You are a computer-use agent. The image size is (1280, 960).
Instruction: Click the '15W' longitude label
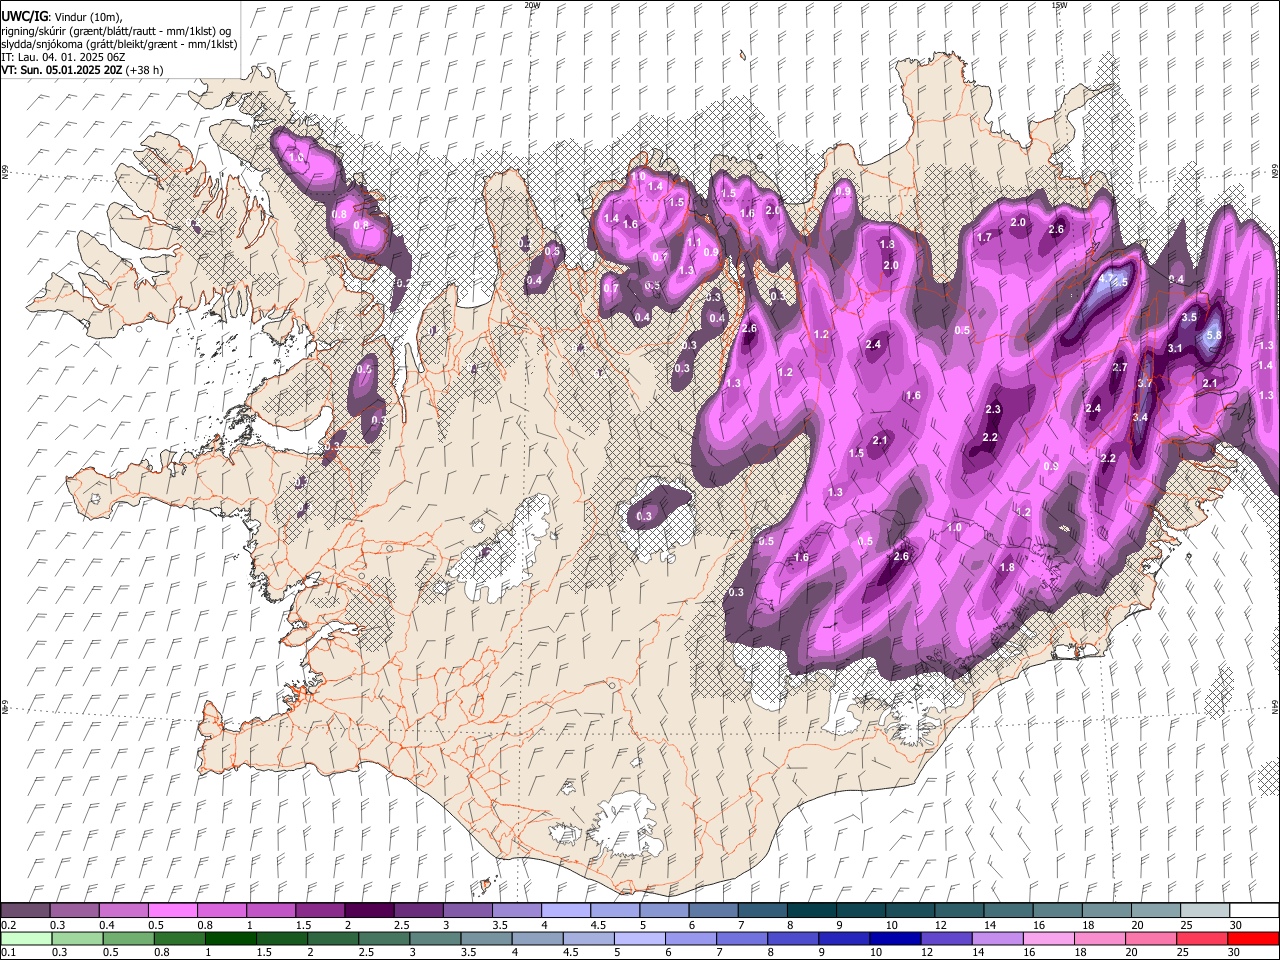pos(1059,5)
